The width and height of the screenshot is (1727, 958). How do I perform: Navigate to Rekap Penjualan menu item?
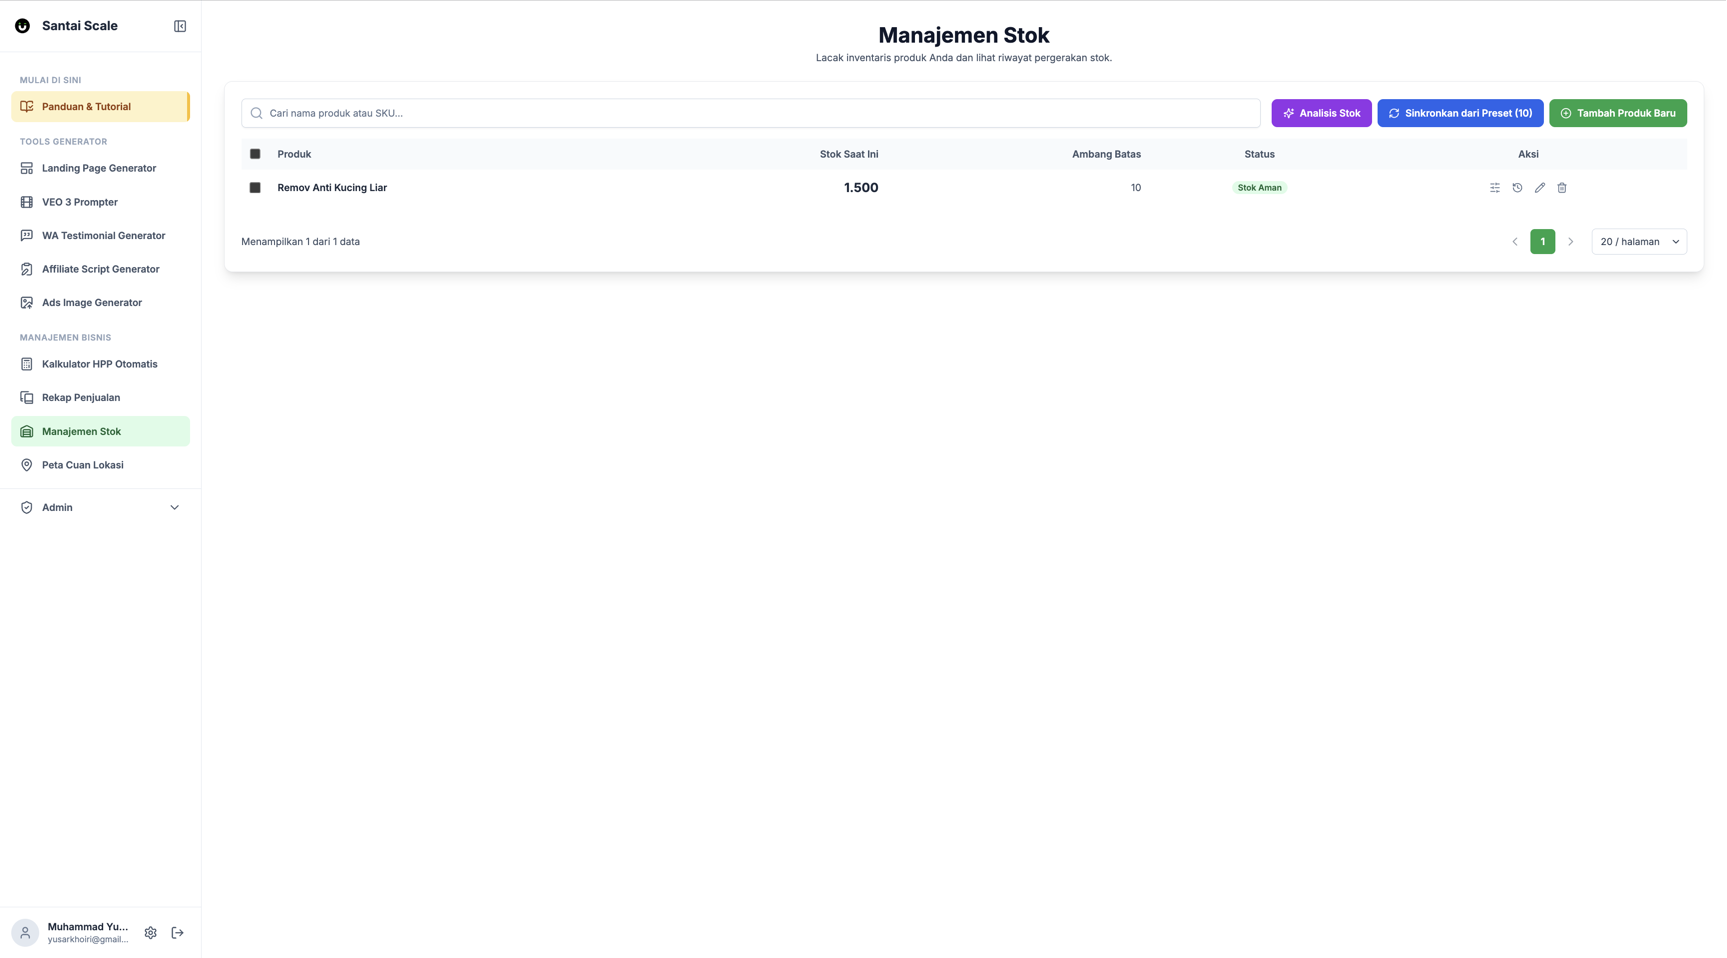(81, 398)
